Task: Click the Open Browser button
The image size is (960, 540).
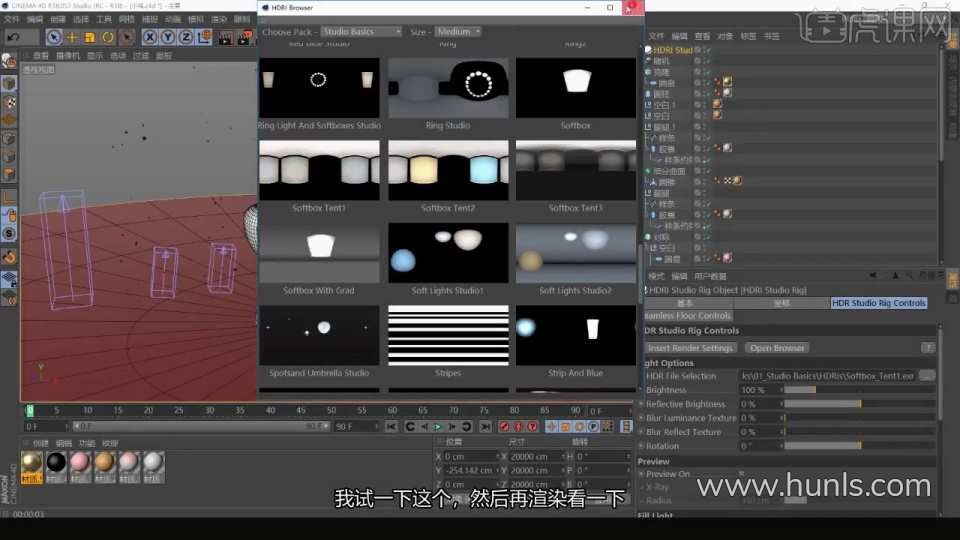Action: 777,348
